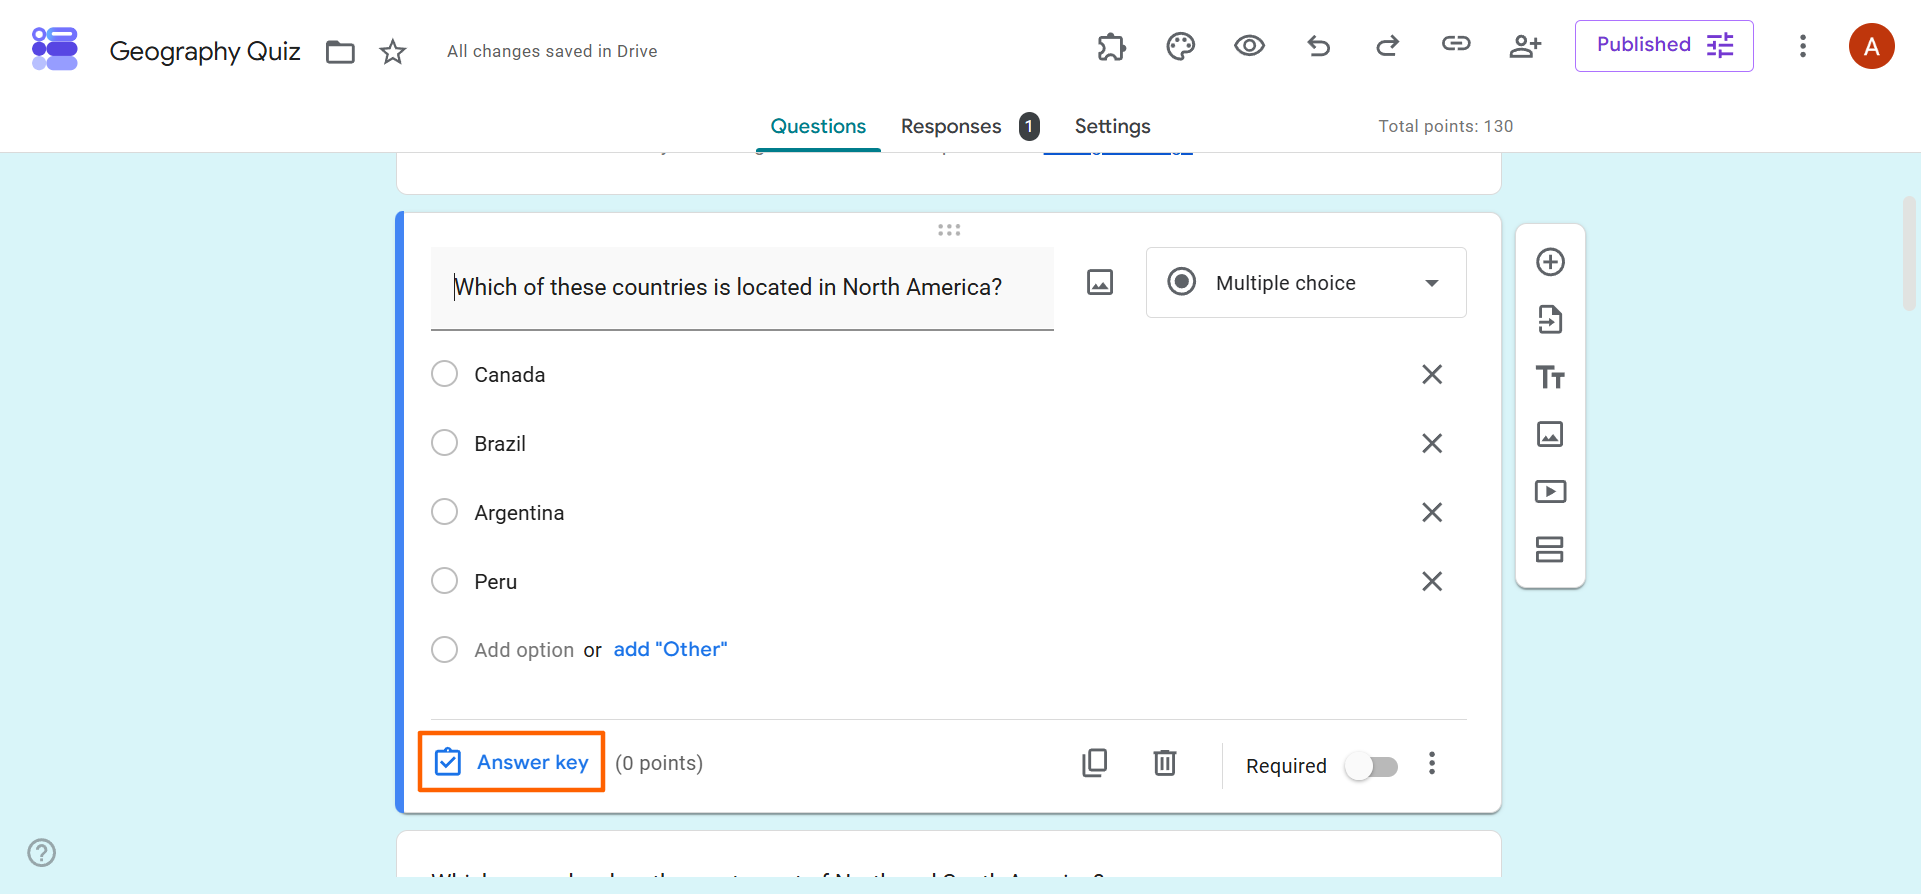
Task: Click the Geography Quiz form title
Action: click(205, 51)
